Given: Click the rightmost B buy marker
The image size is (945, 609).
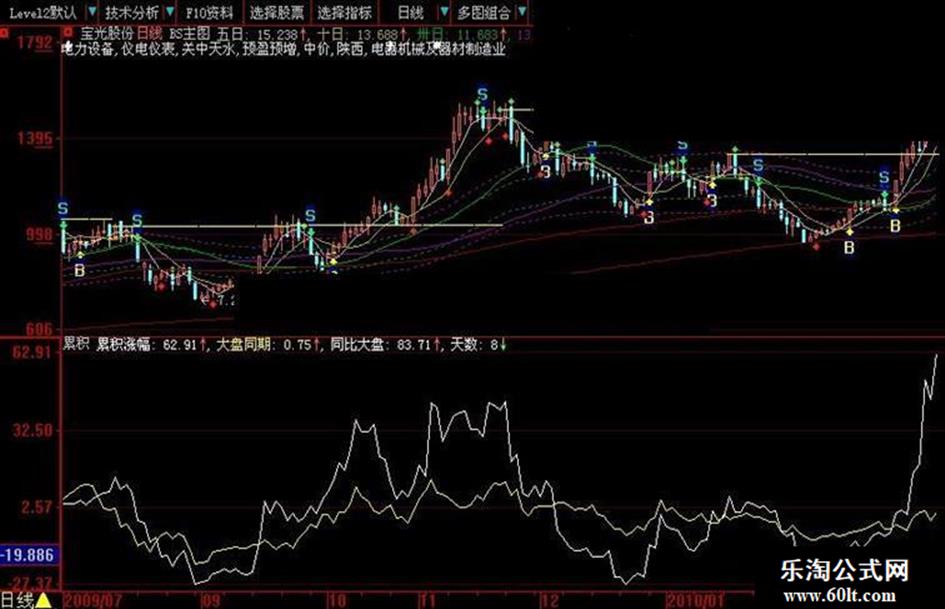Looking at the screenshot, I should 896,226.
